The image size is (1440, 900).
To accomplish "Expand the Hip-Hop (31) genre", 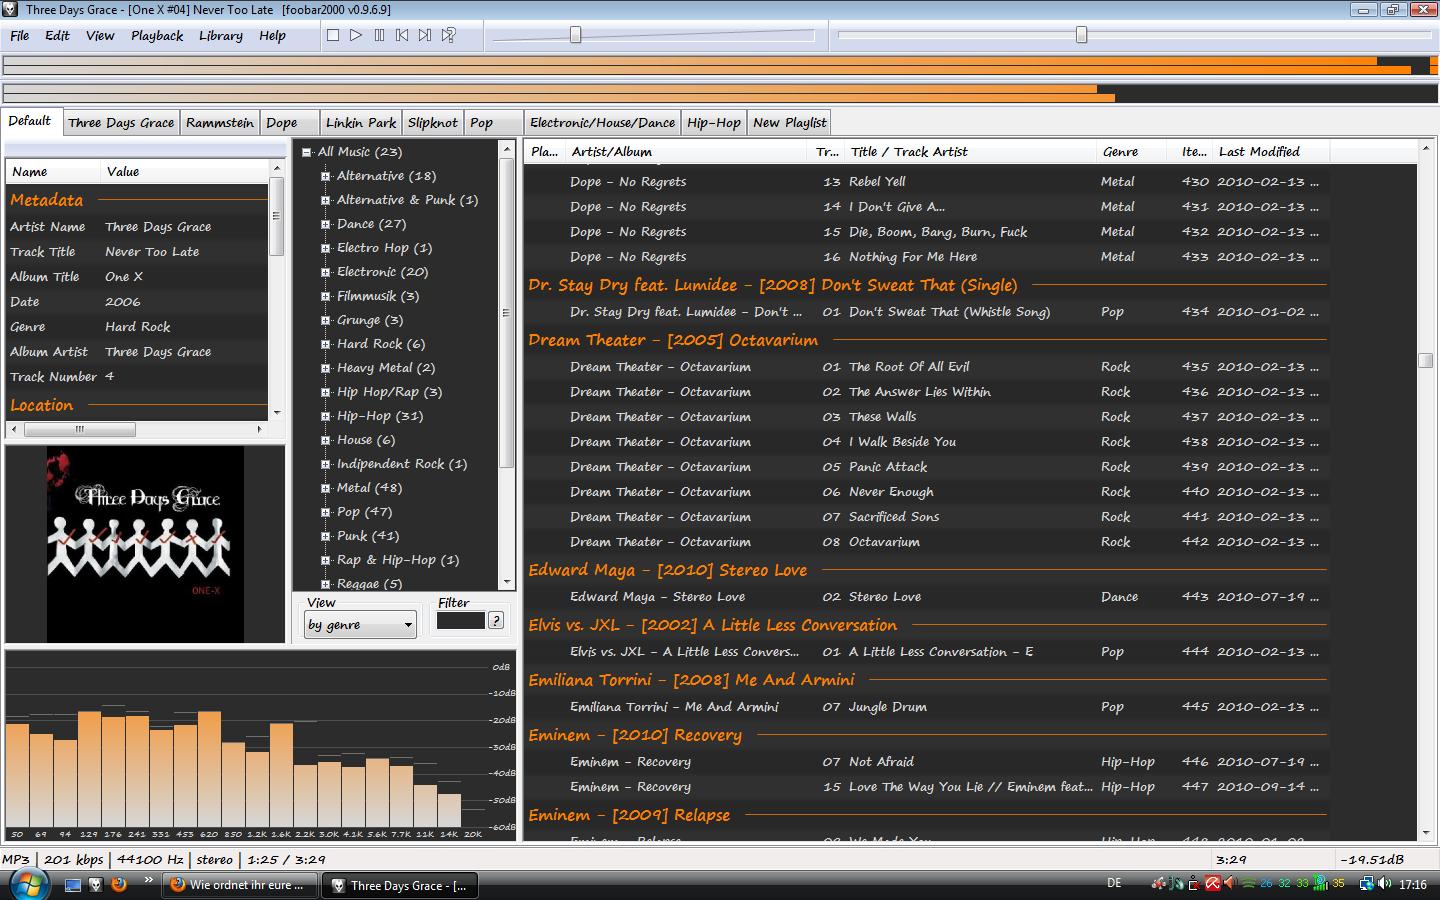I will tap(326, 416).
